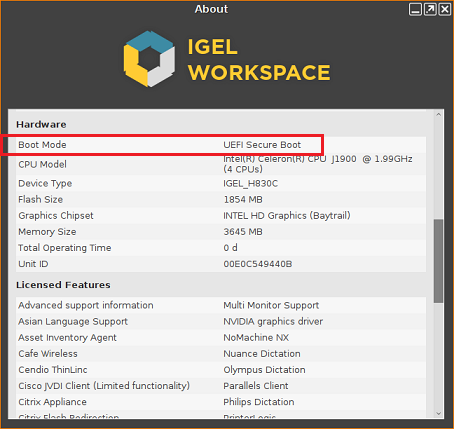Click the Unit ID value
The height and width of the screenshot is (429, 454).
pos(258,264)
